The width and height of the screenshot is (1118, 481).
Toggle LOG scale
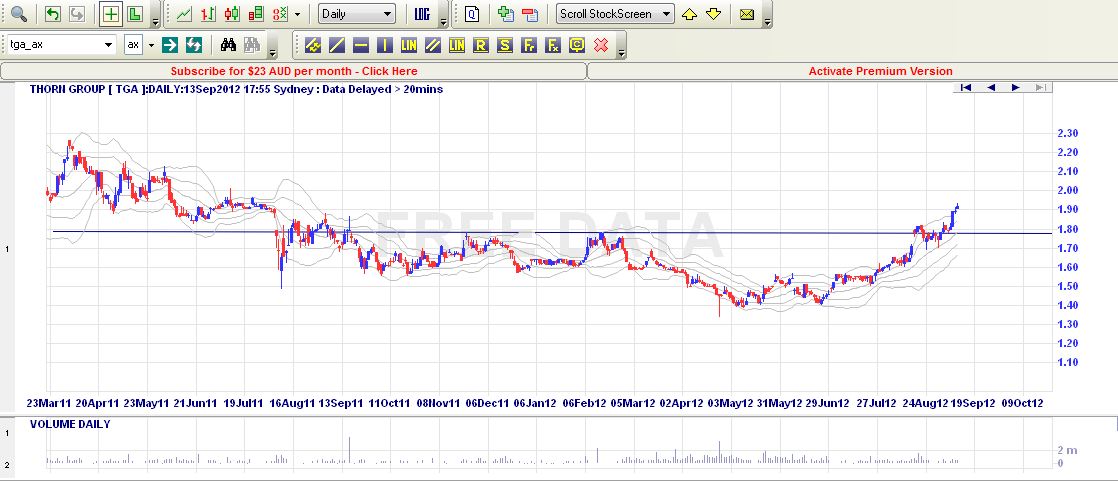422,13
